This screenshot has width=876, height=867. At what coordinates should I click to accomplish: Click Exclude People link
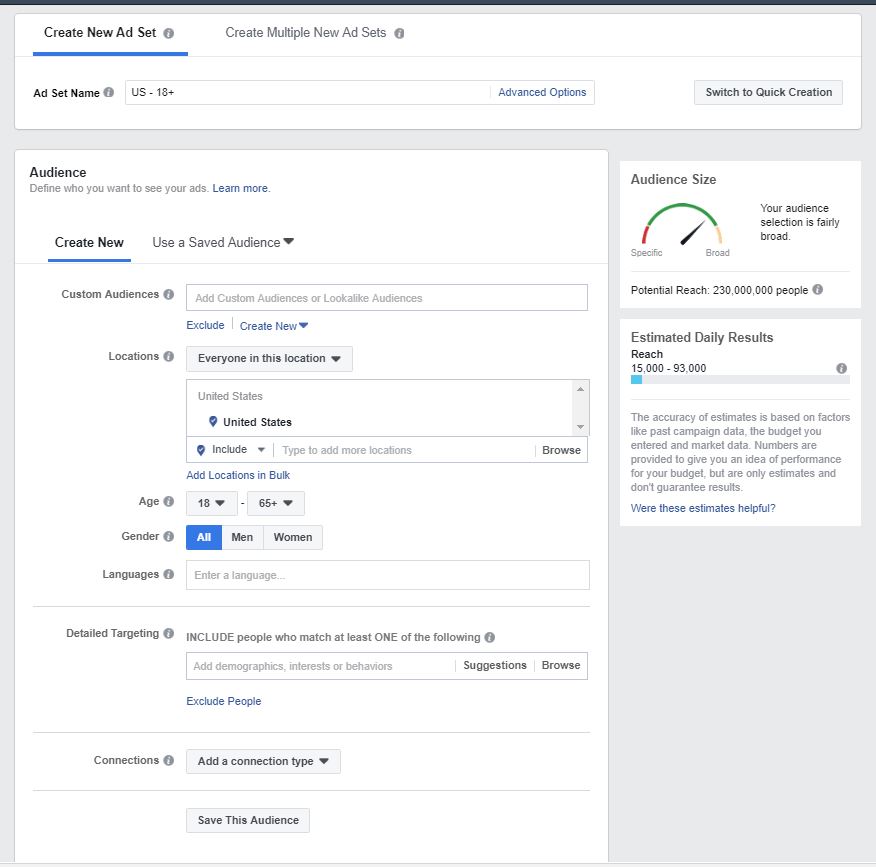(x=223, y=701)
